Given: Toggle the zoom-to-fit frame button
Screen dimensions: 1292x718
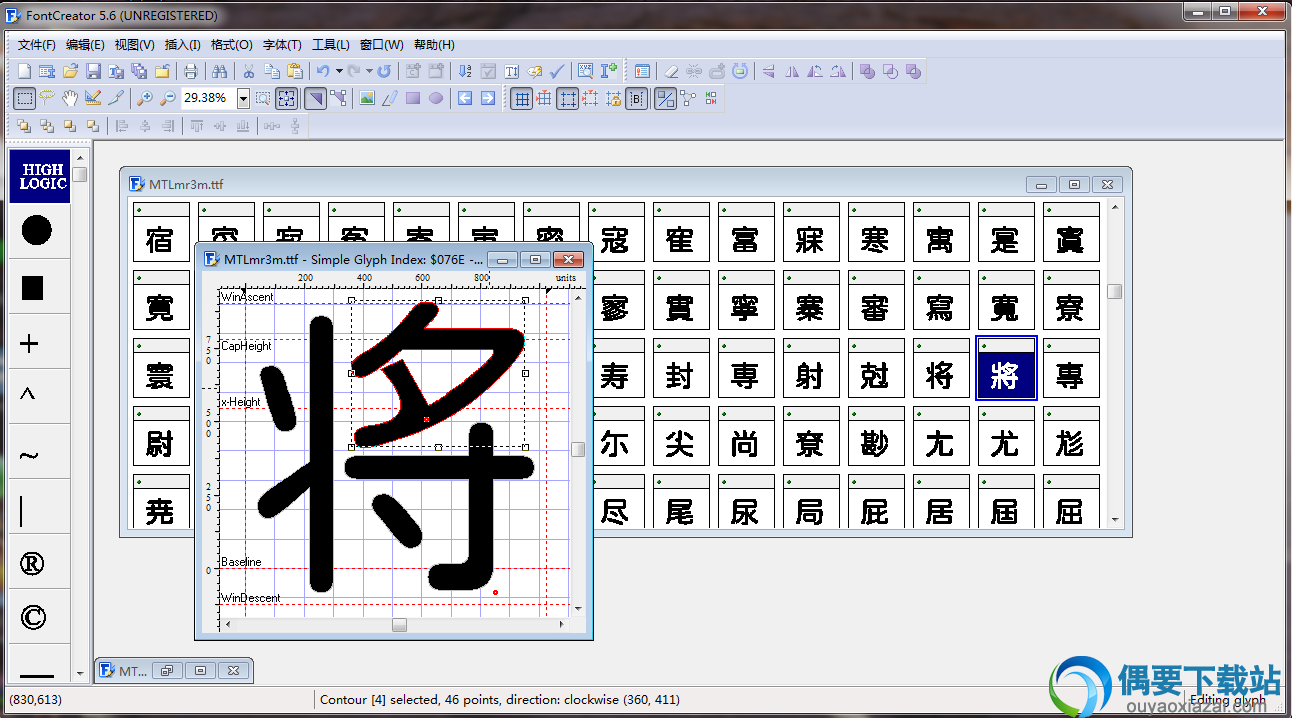Looking at the screenshot, I should [x=287, y=98].
